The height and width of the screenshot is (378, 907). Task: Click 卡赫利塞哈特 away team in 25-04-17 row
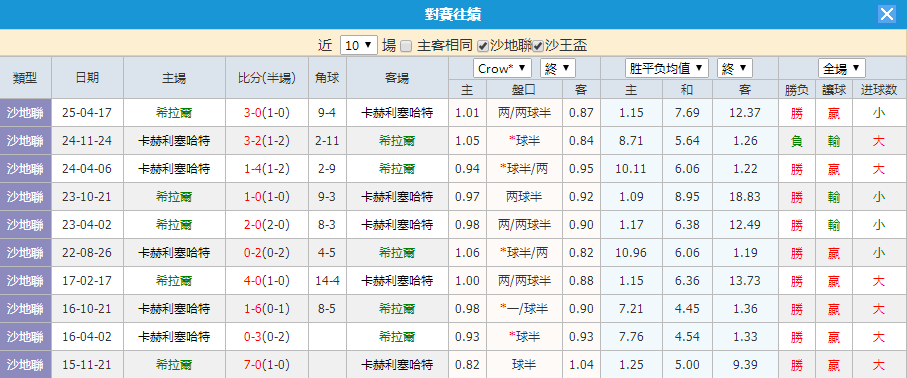[x=397, y=112]
